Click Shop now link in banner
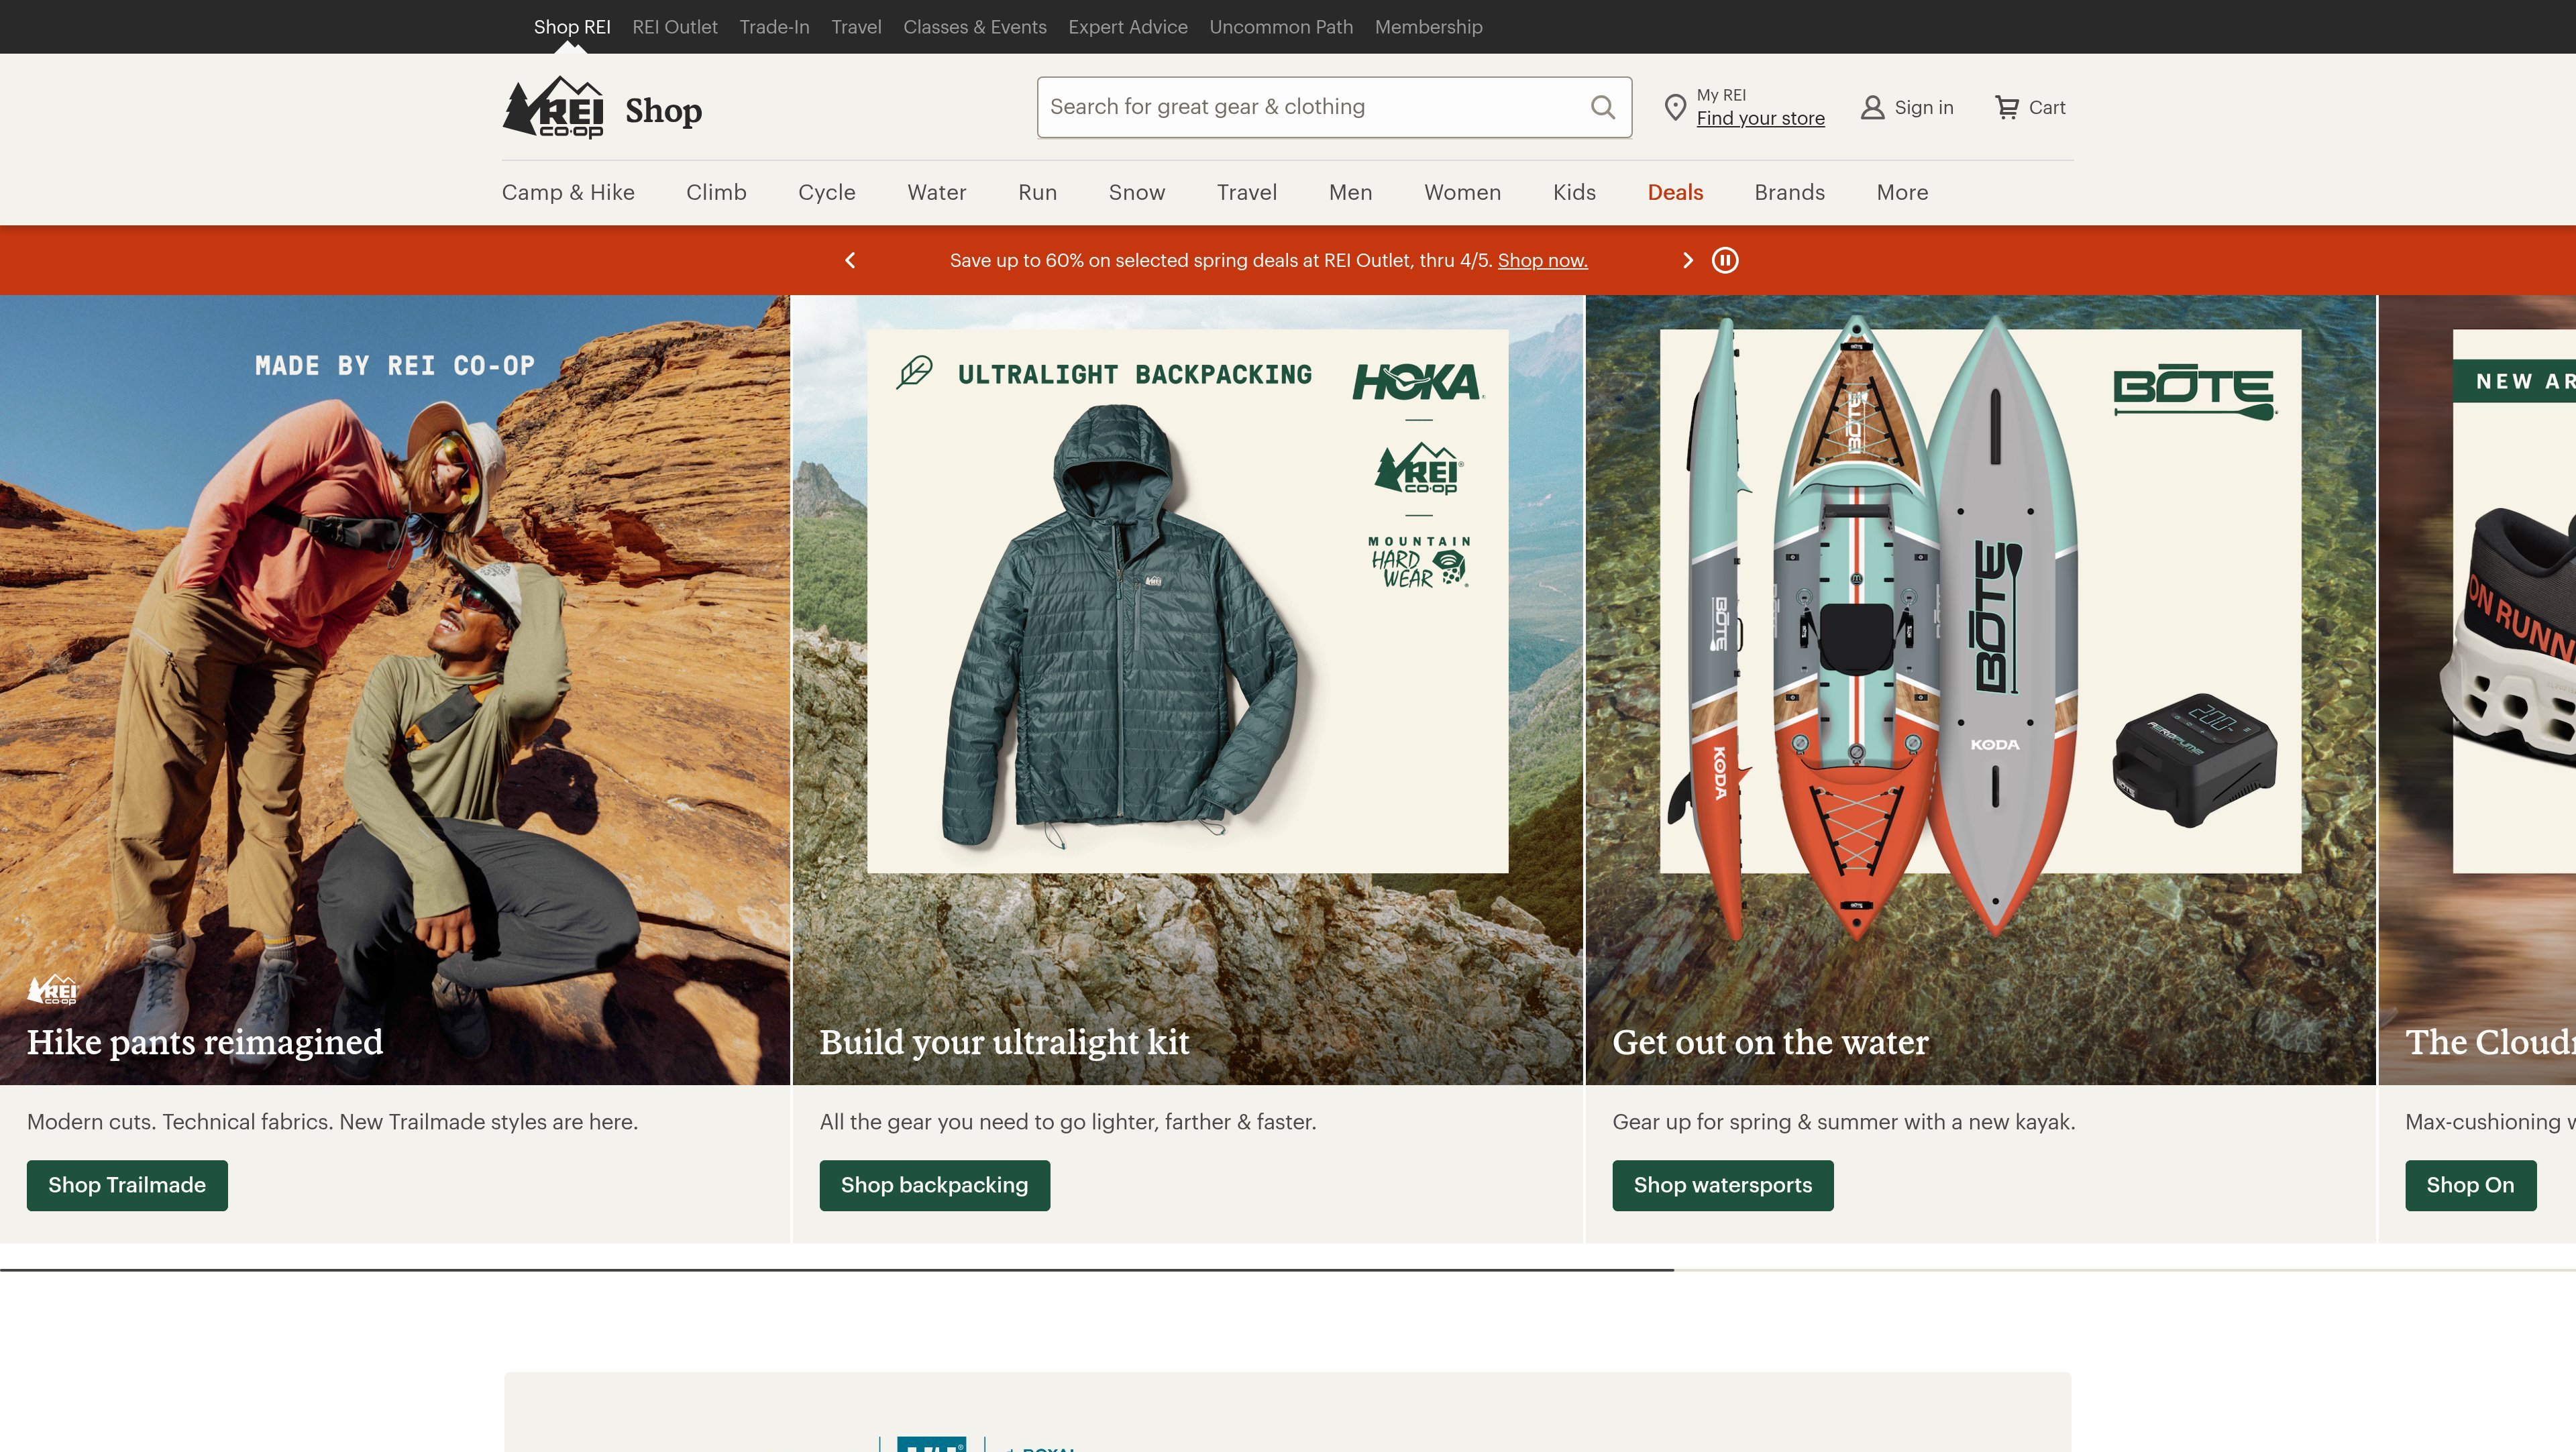Screen dimensions: 2576x1452 click(1543, 260)
